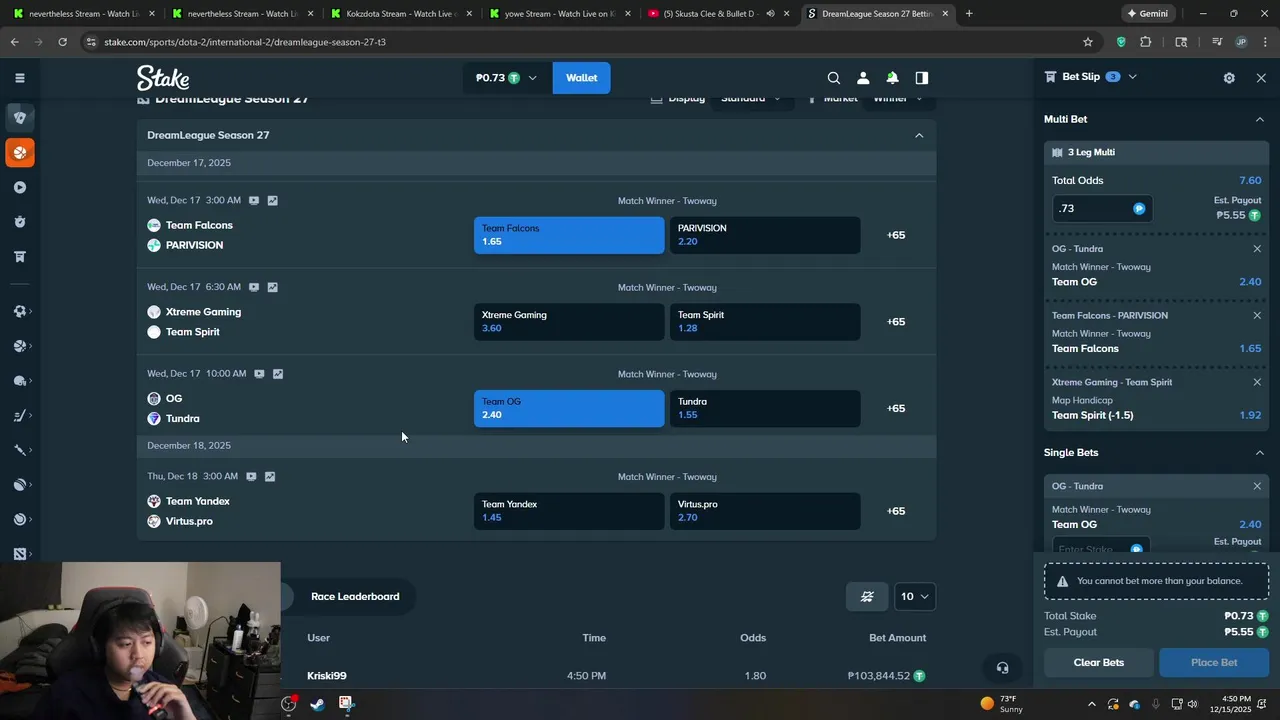Collapse the Multi Bet section
1280x720 pixels.
[1259, 119]
